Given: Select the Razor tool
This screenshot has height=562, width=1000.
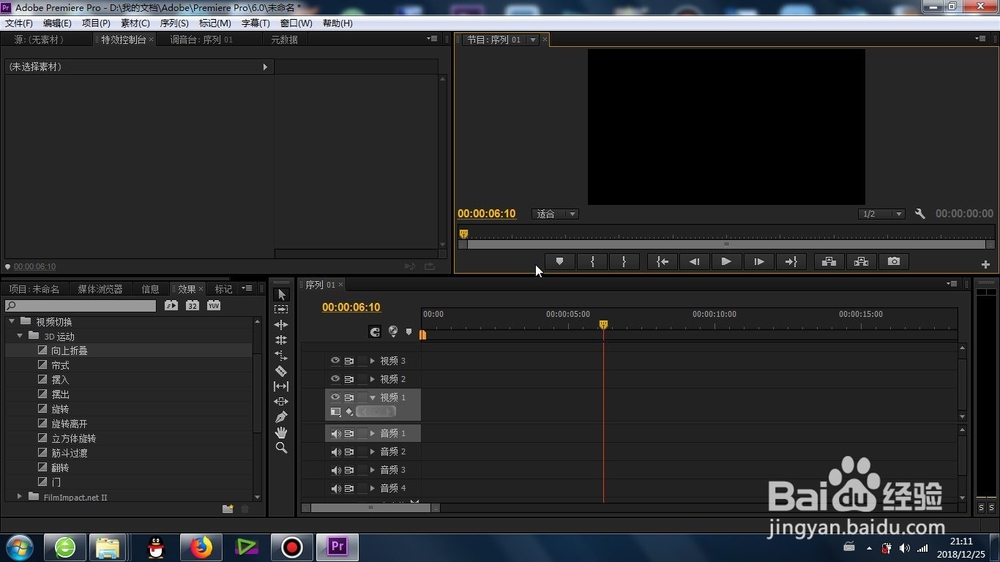Looking at the screenshot, I should (x=281, y=371).
